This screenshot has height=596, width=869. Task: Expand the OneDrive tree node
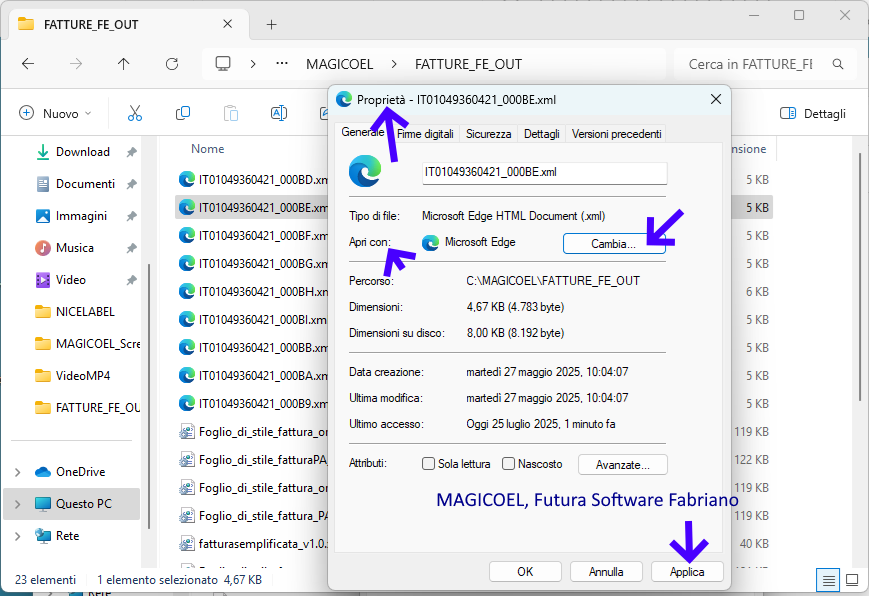click(x=18, y=472)
